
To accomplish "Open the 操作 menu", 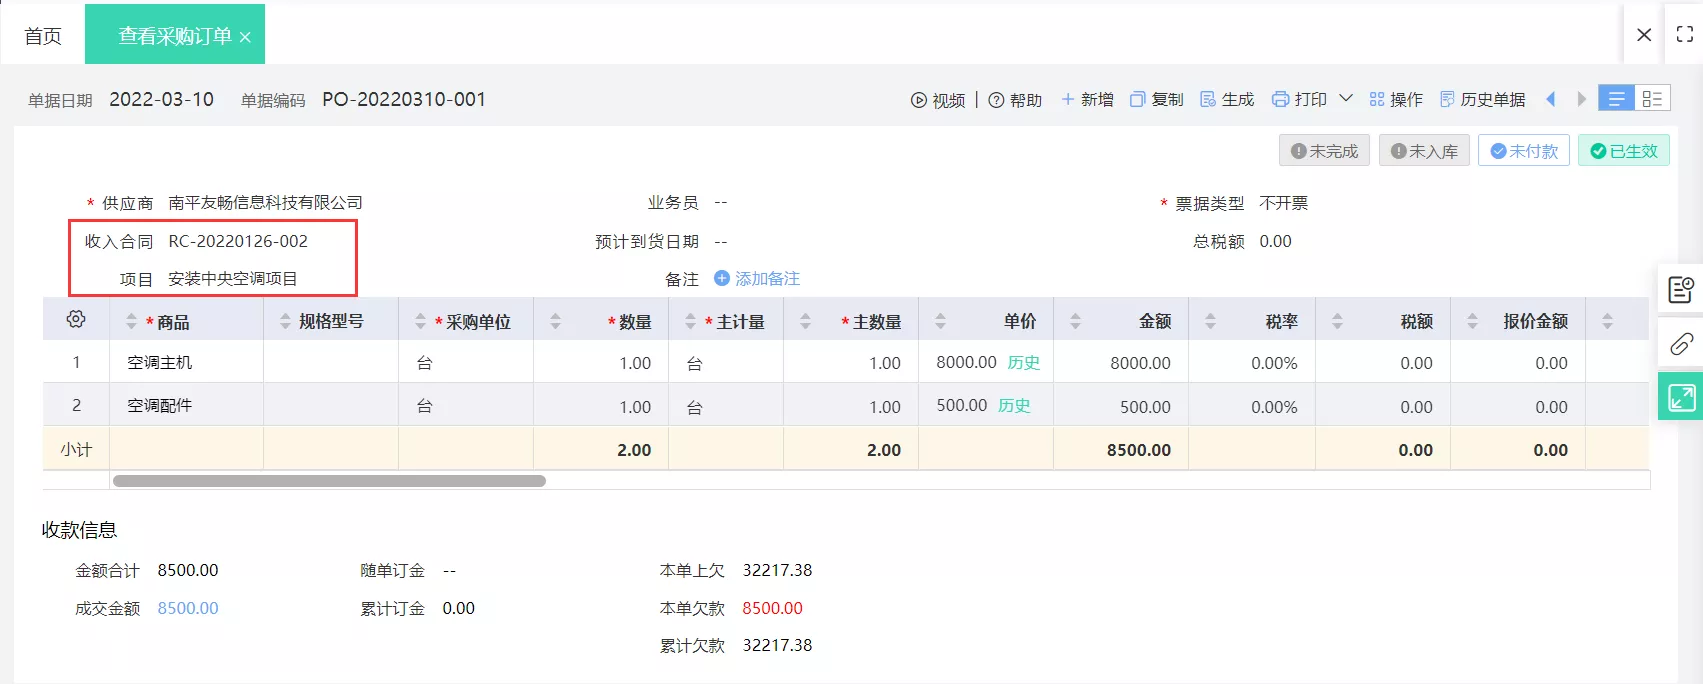I will [x=1396, y=99].
